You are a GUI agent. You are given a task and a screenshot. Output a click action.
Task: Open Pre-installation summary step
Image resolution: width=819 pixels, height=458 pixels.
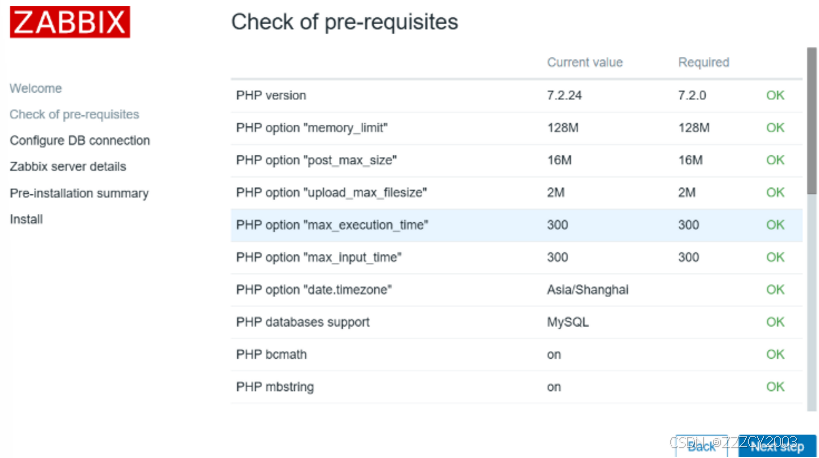(79, 193)
